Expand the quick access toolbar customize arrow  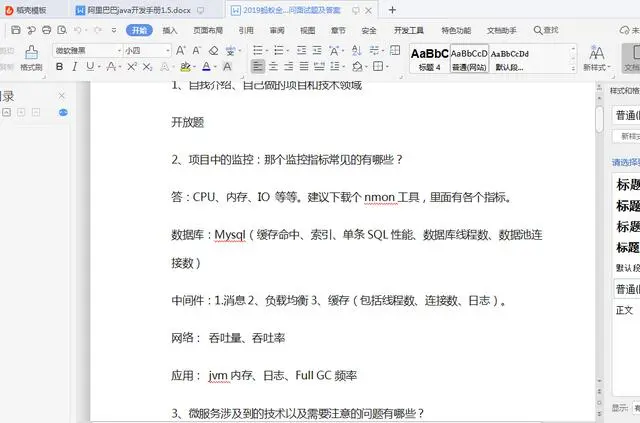(114, 30)
